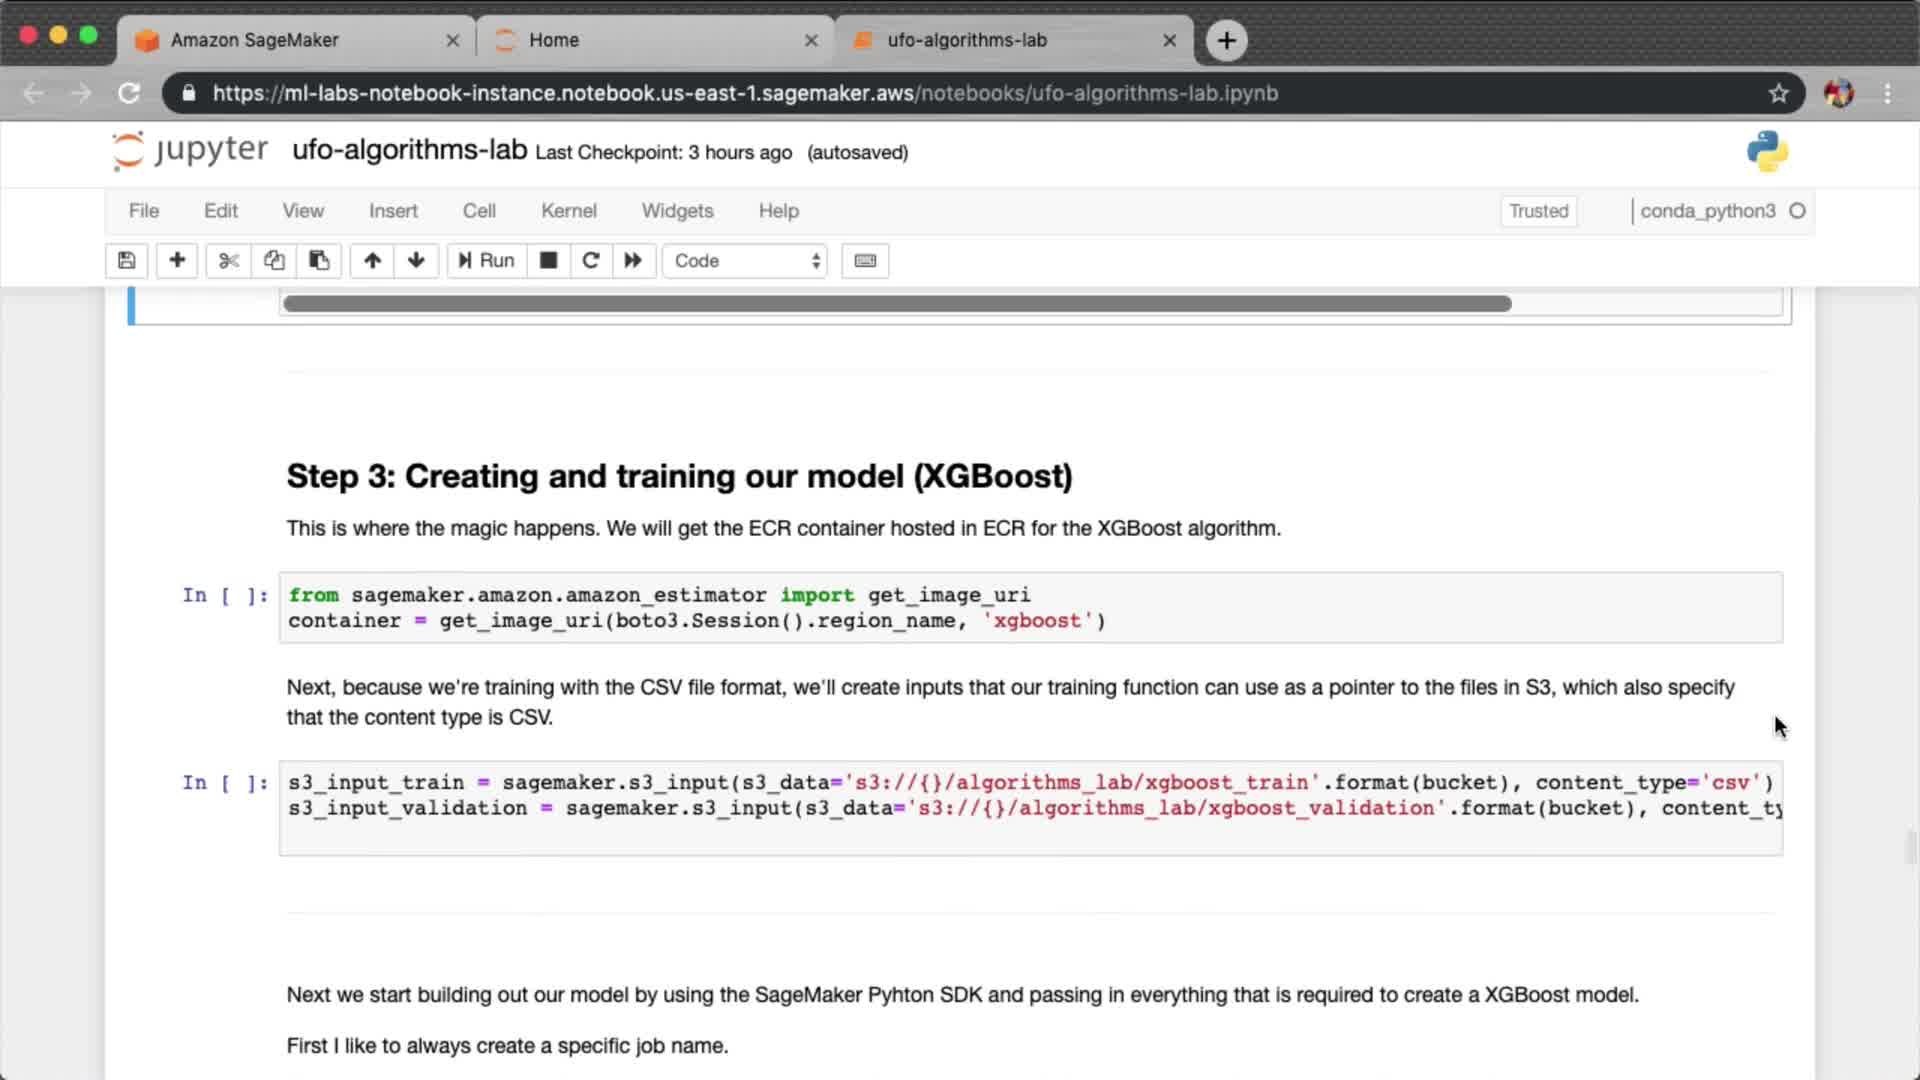Move selected cell down arrow
The width and height of the screenshot is (1920, 1080).
(416, 261)
